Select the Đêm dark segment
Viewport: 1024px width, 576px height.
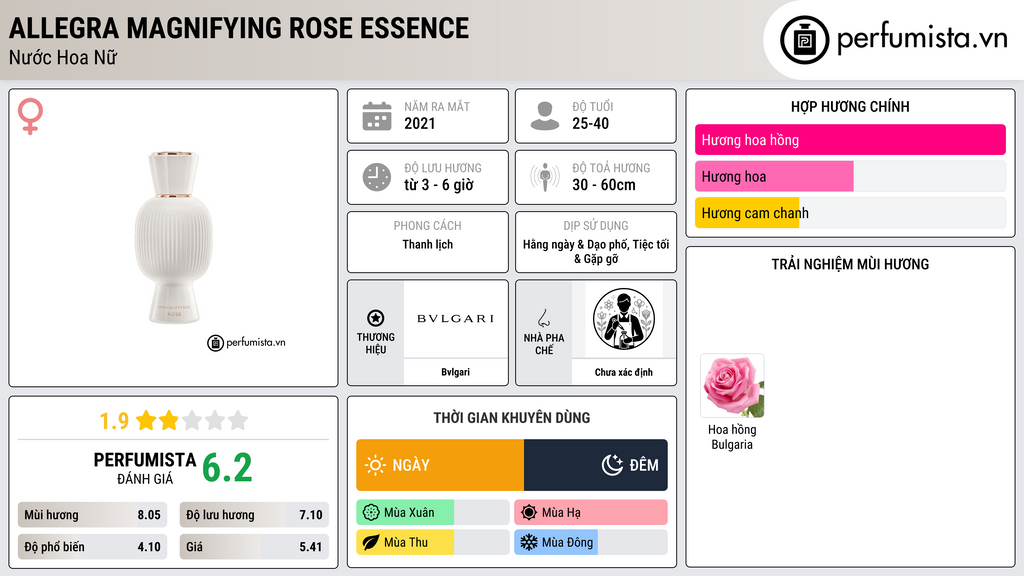596,465
